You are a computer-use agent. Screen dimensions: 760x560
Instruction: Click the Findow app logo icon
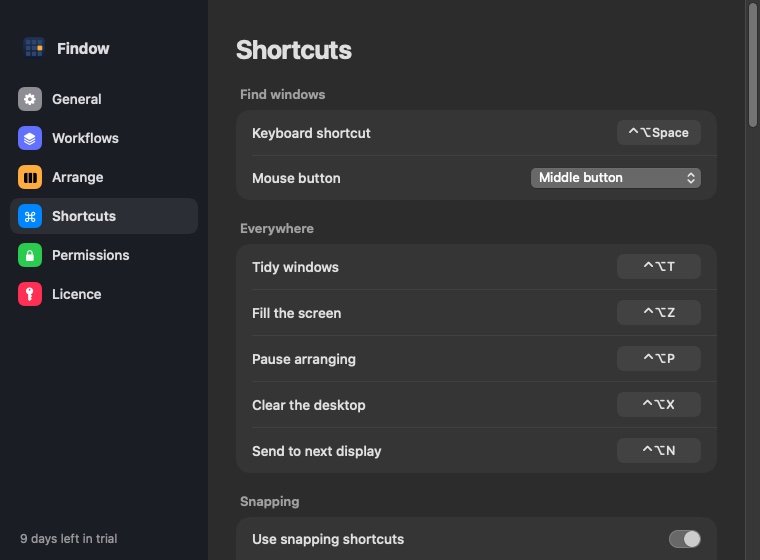click(x=33, y=48)
